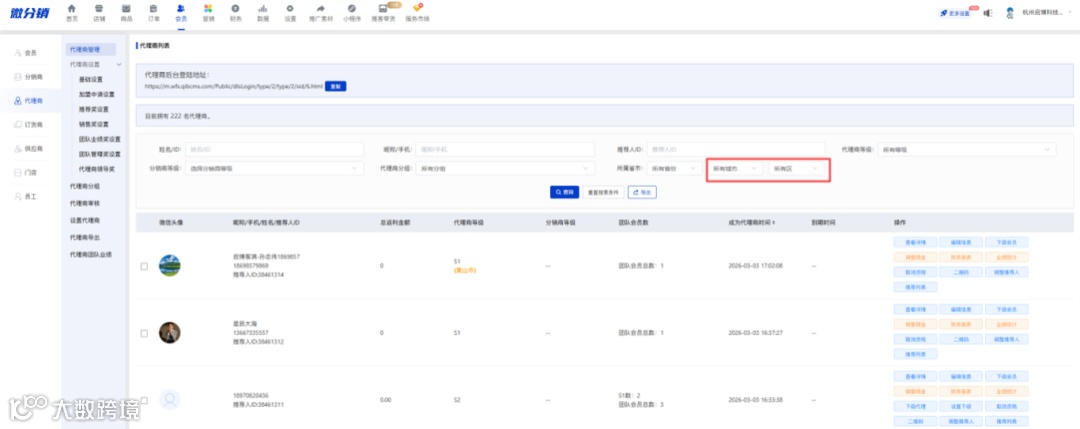Open the 代理商分组 filter dropdown

(505, 168)
